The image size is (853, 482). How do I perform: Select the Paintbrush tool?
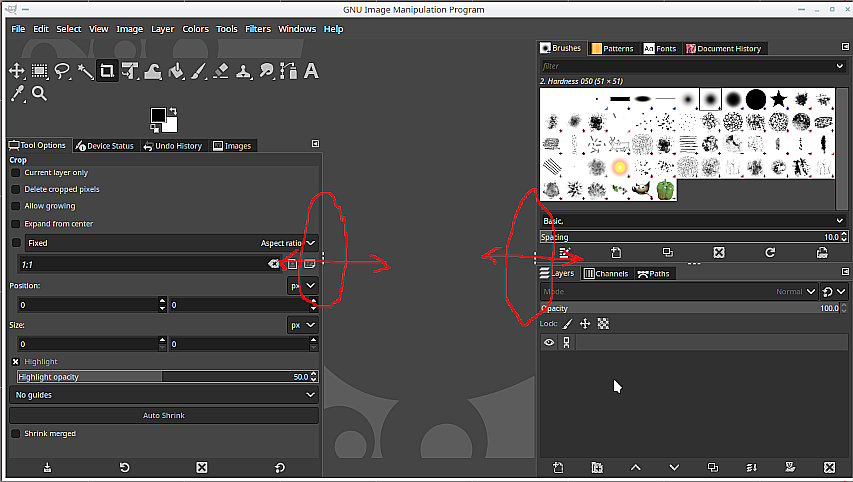pos(199,71)
